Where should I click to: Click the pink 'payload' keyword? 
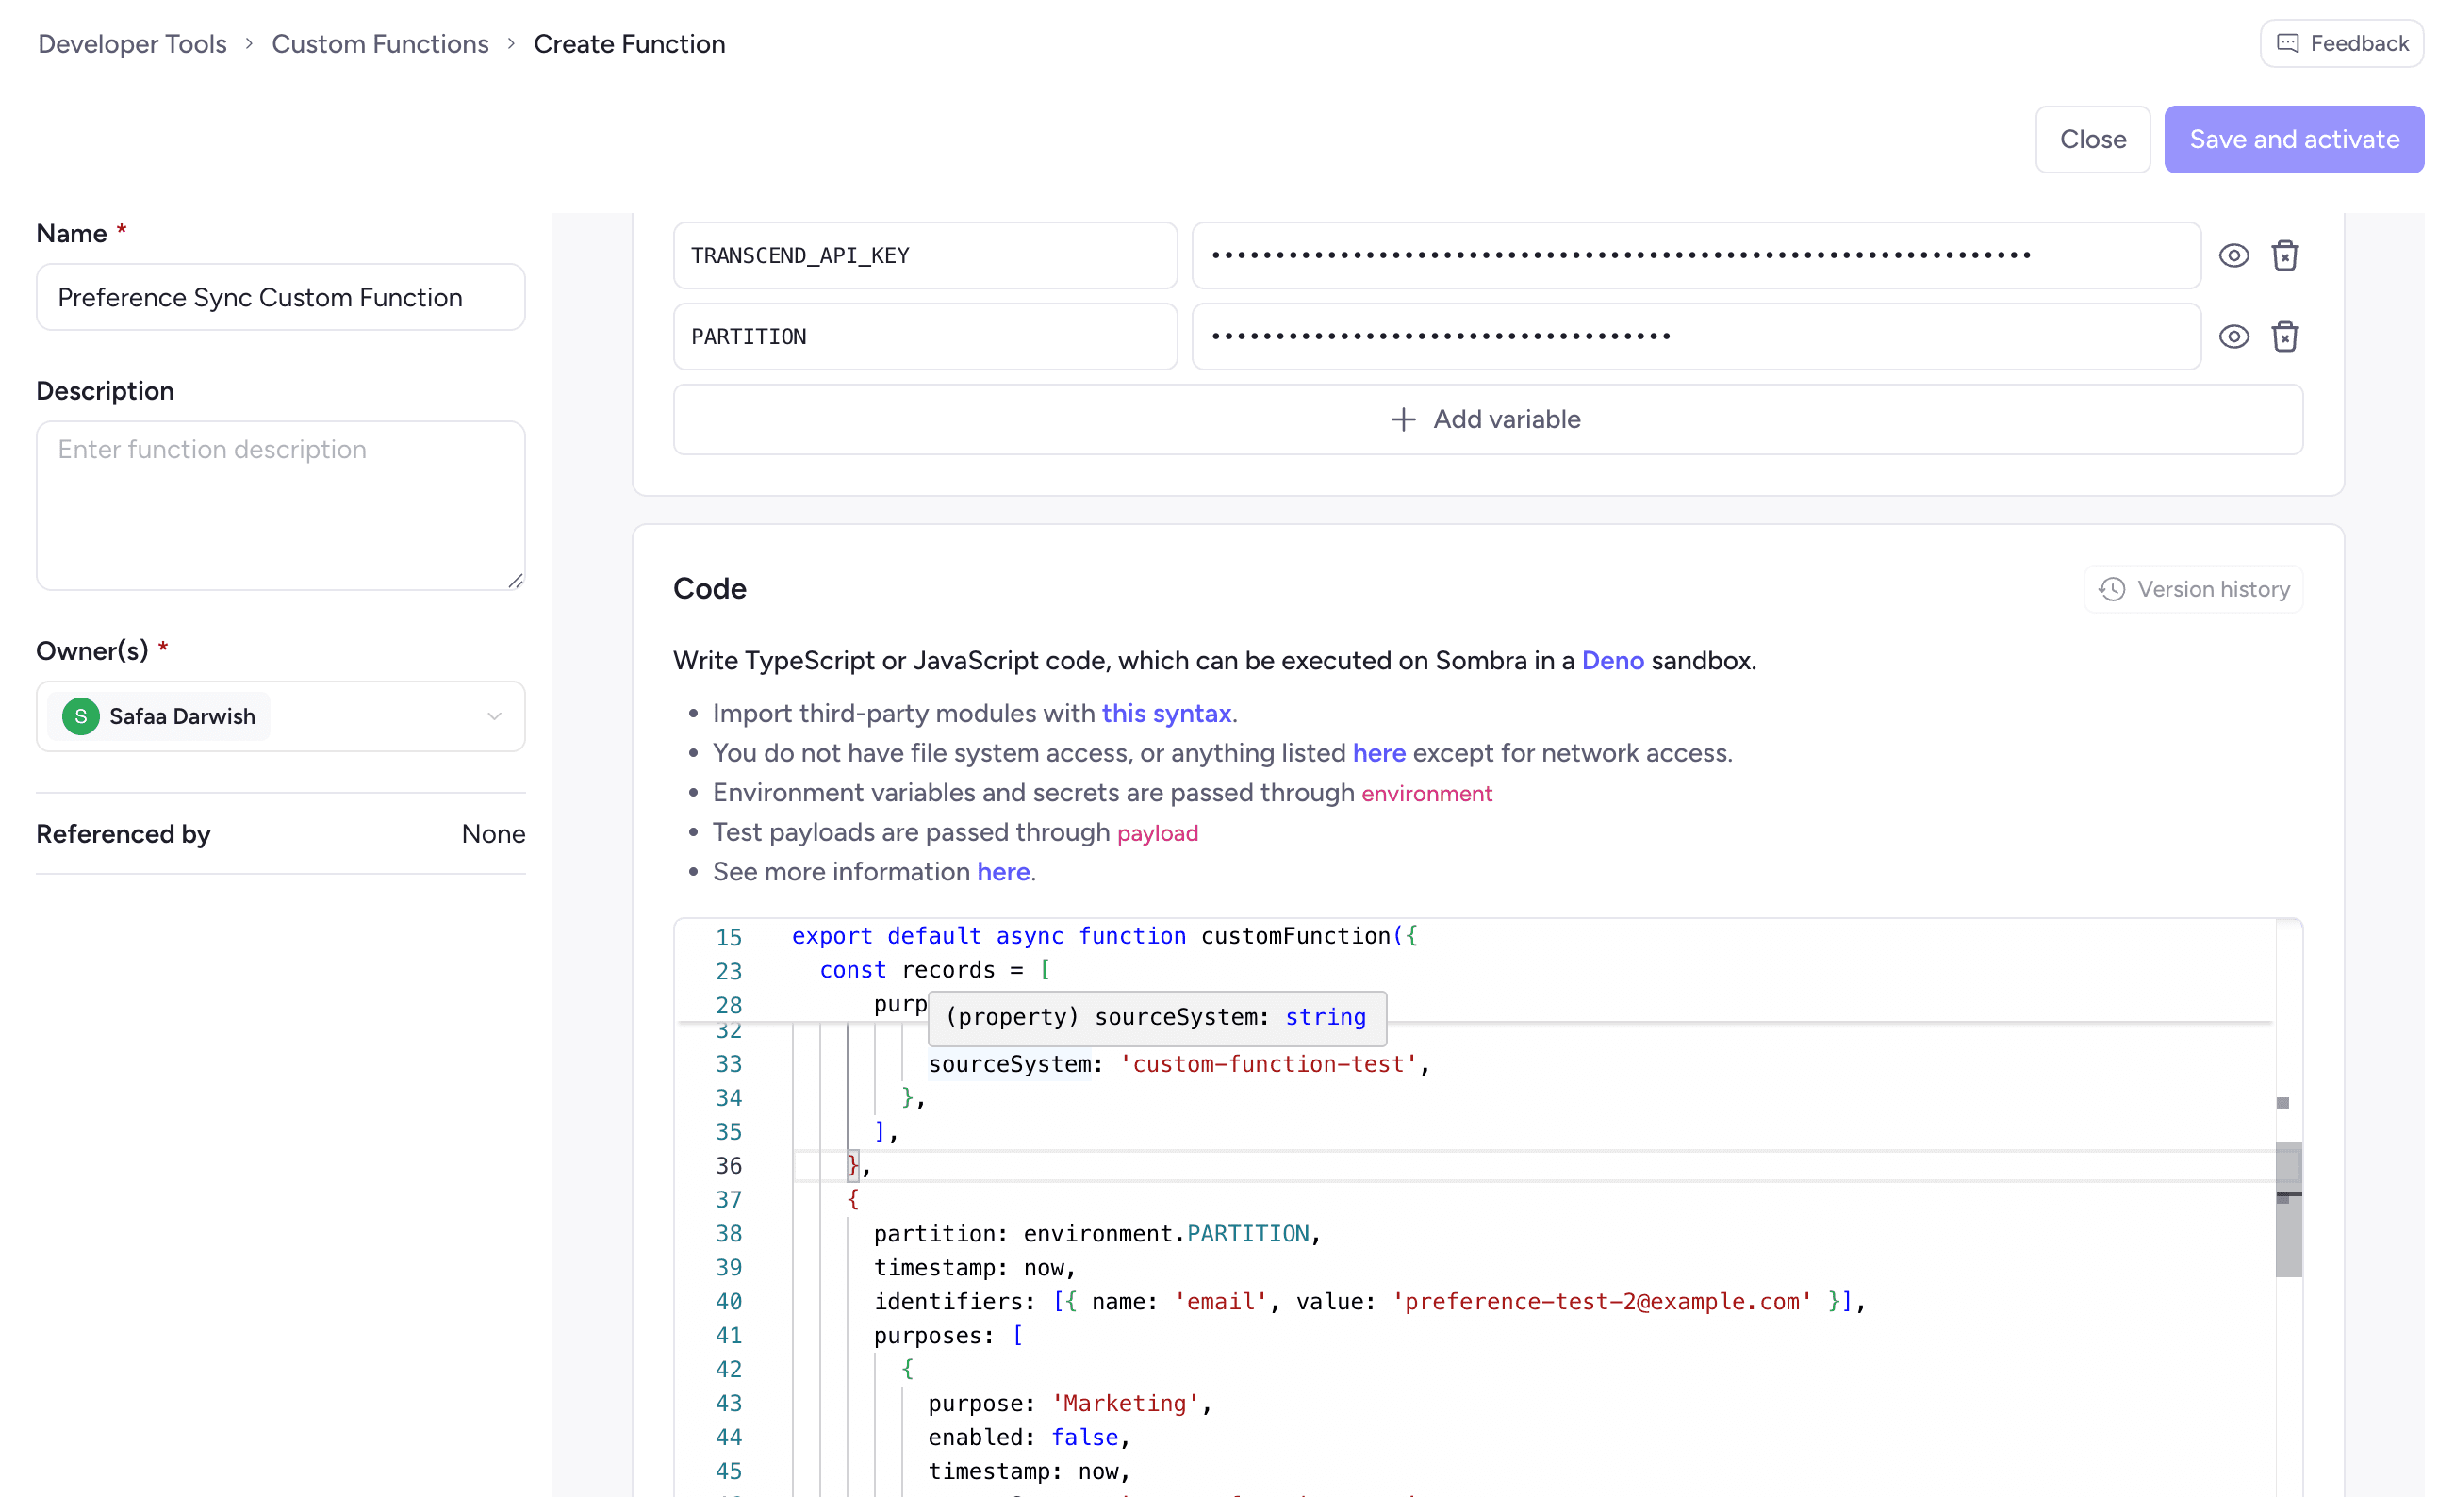[1157, 833]
